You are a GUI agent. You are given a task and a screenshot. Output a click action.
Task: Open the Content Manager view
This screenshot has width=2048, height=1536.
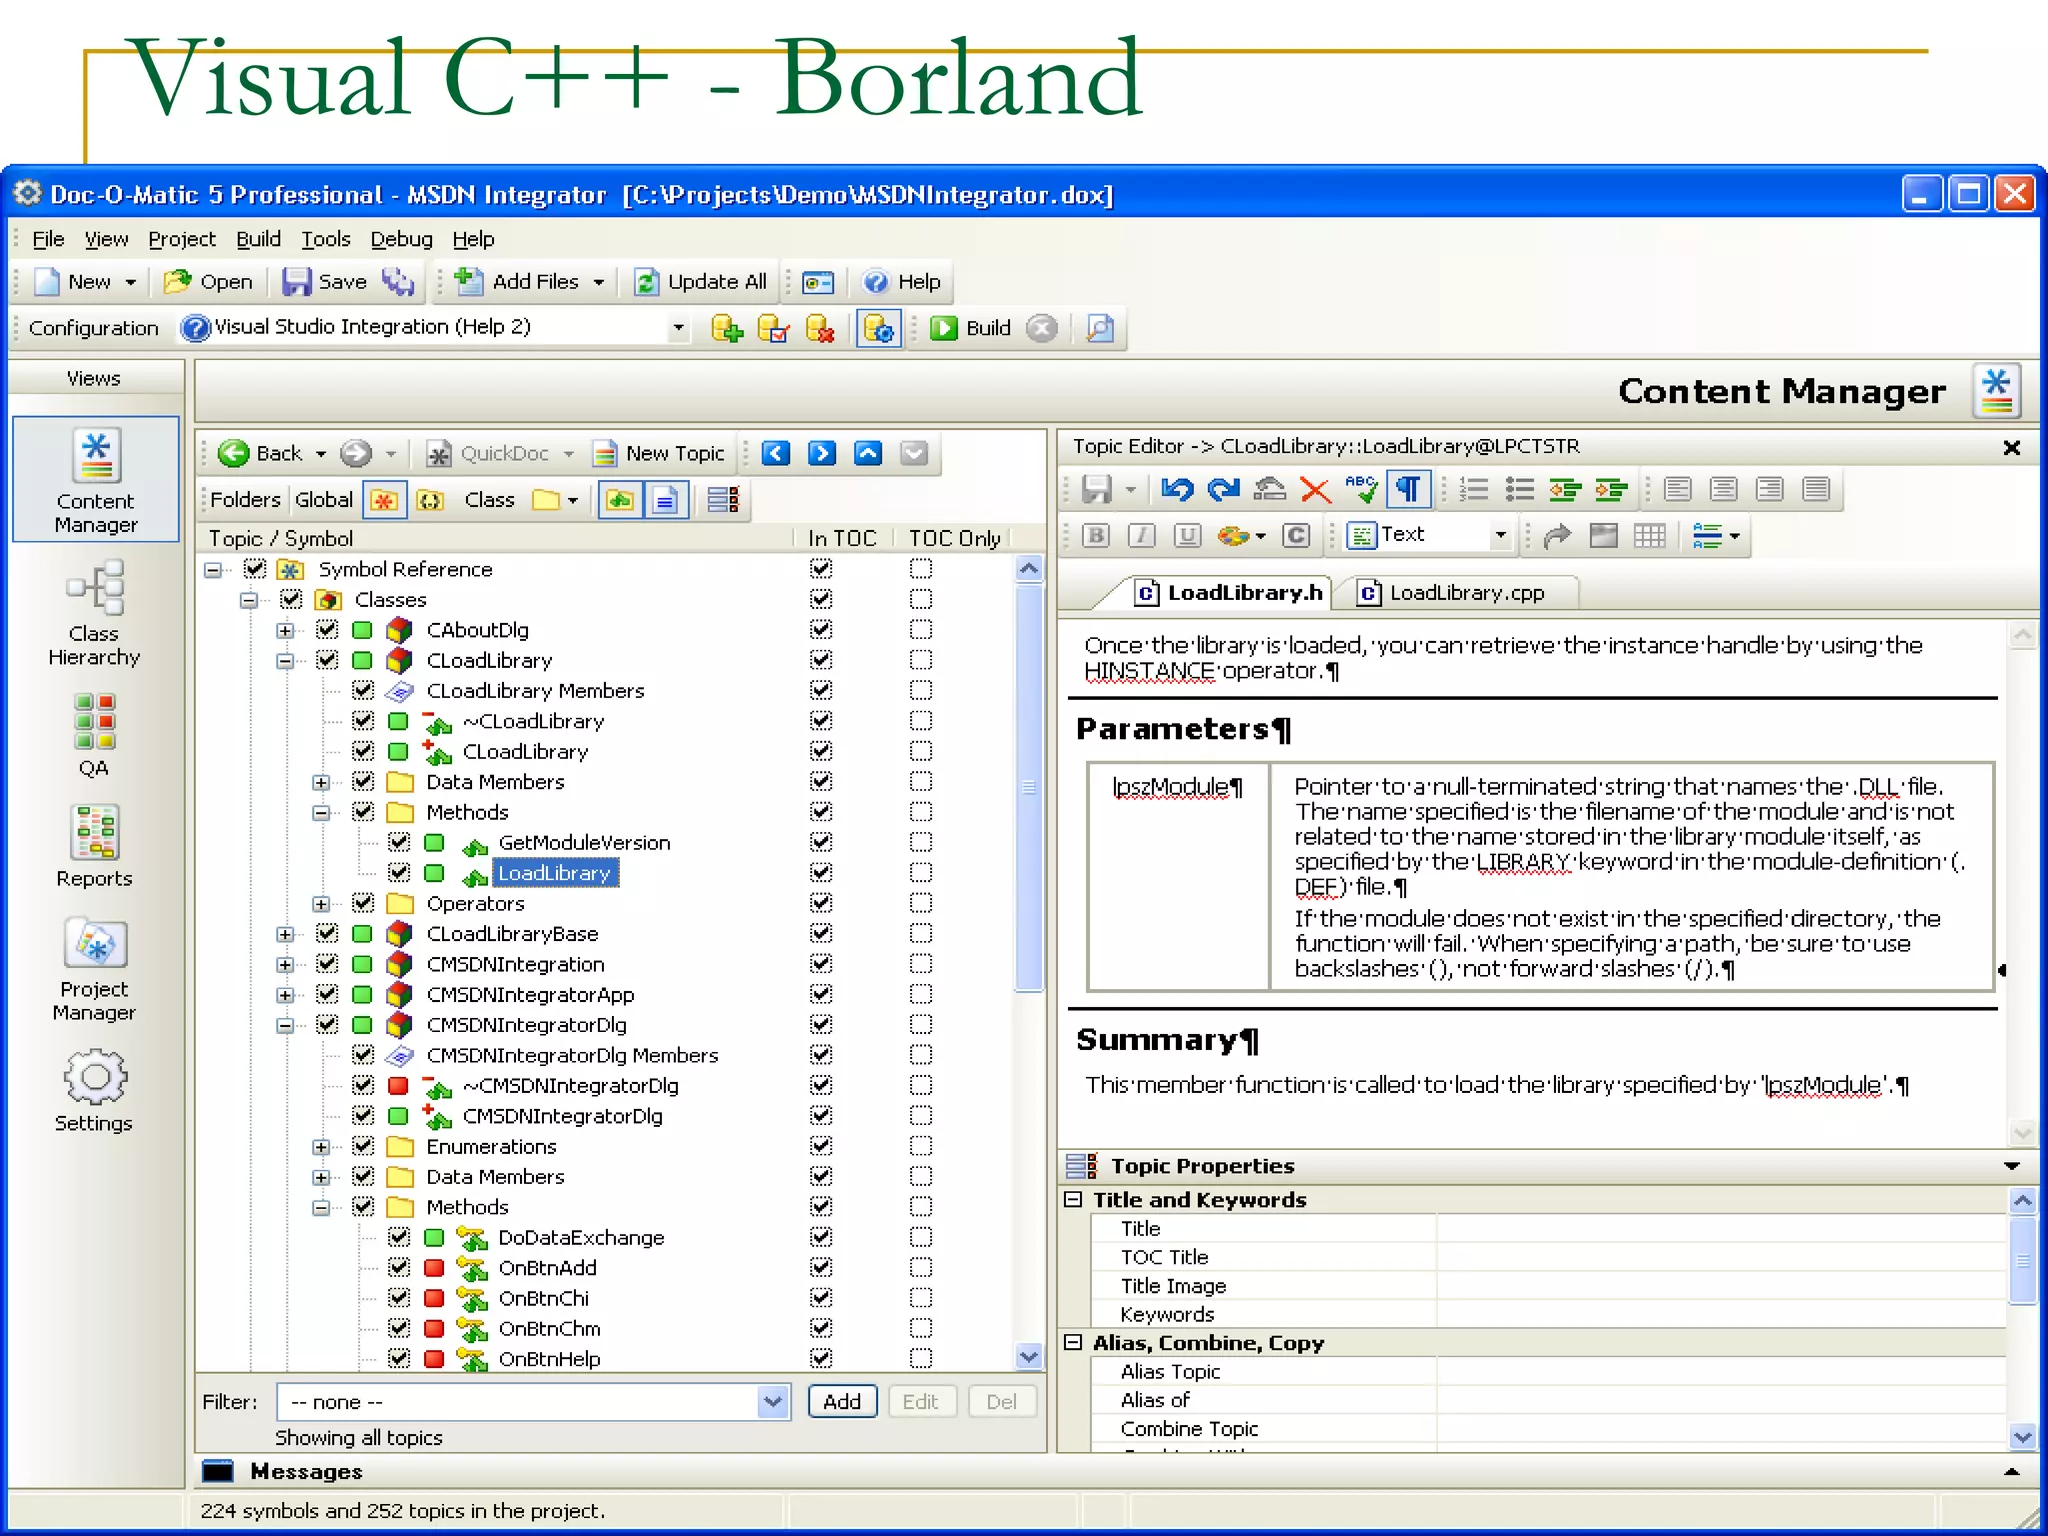tap(95, 480)
